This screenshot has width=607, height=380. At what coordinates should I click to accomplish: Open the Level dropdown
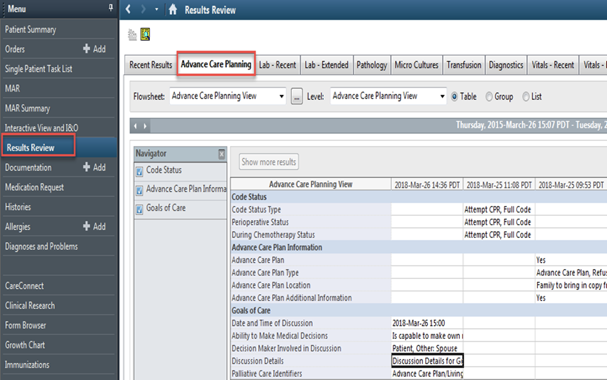pyautogui.click(x=388, y=96)
